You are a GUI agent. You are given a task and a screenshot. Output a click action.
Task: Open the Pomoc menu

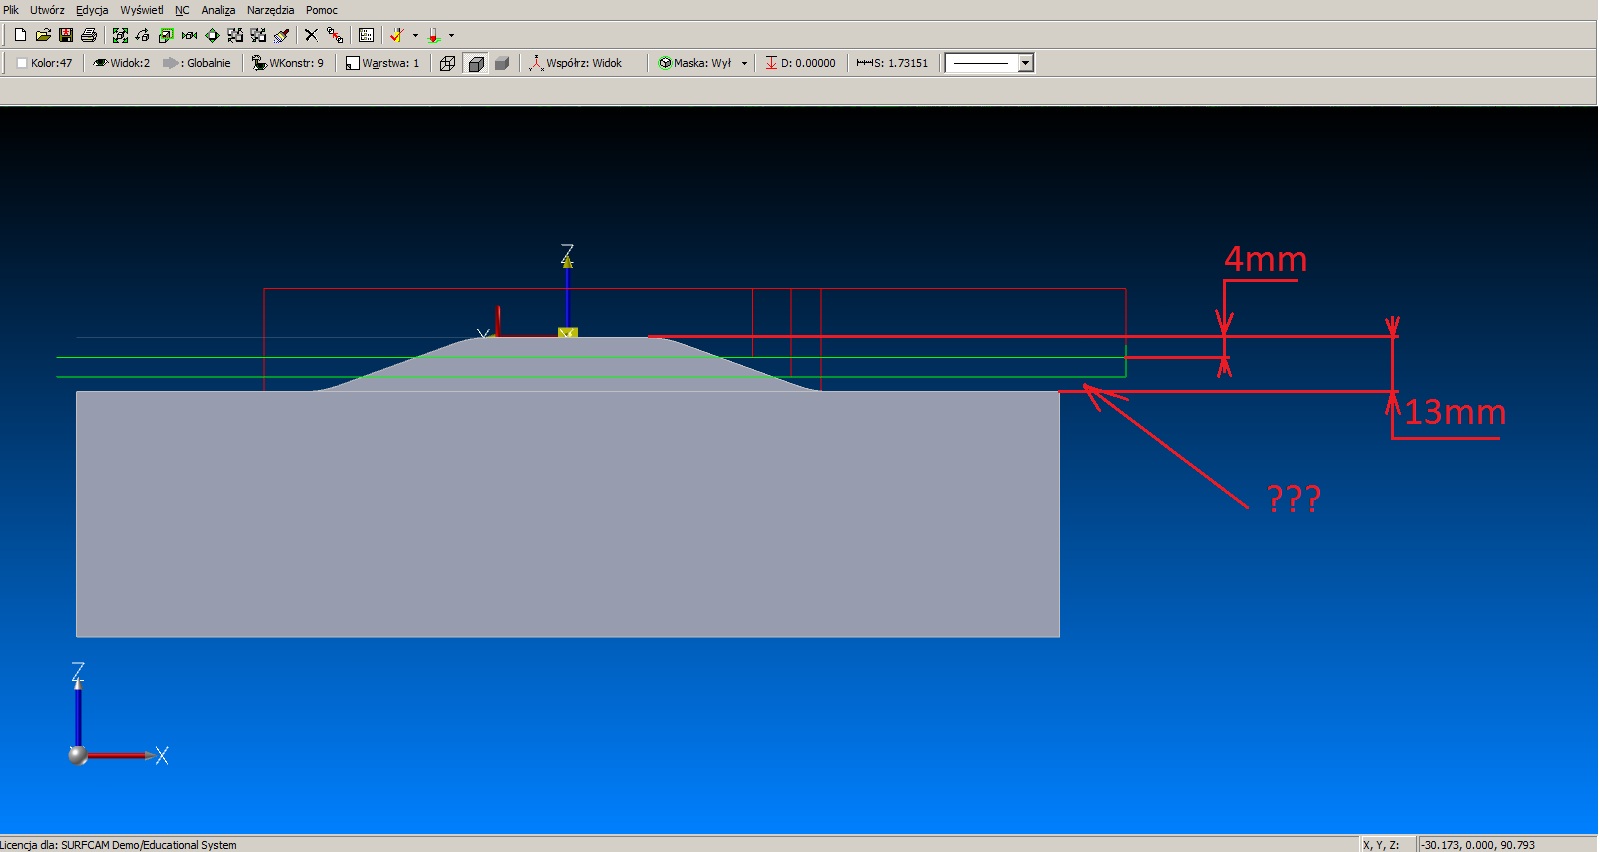click(322, 10)
